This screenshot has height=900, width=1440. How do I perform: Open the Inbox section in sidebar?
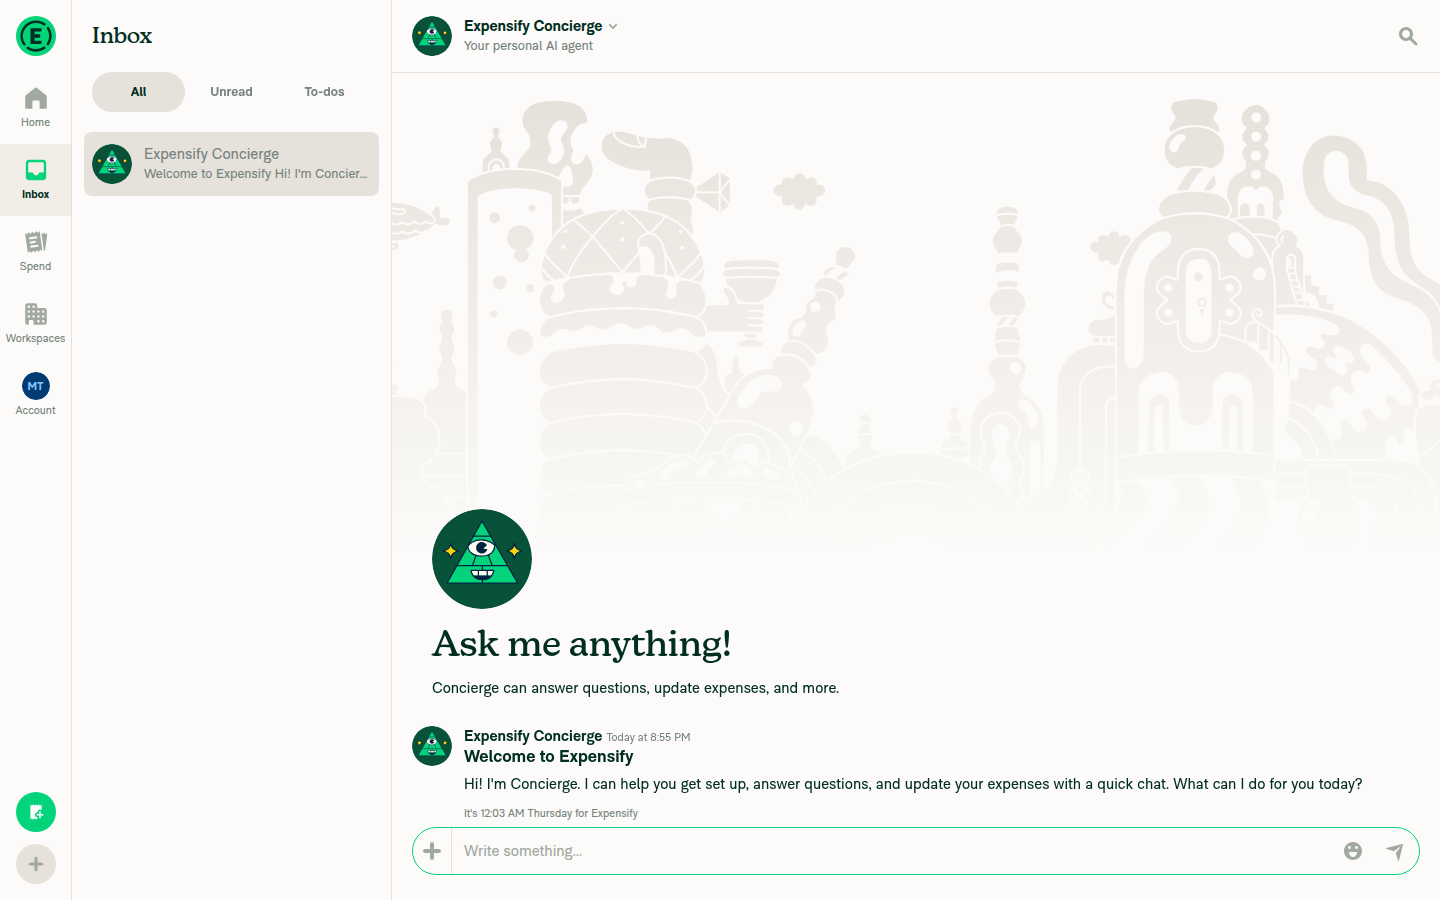tap(36, 180)
